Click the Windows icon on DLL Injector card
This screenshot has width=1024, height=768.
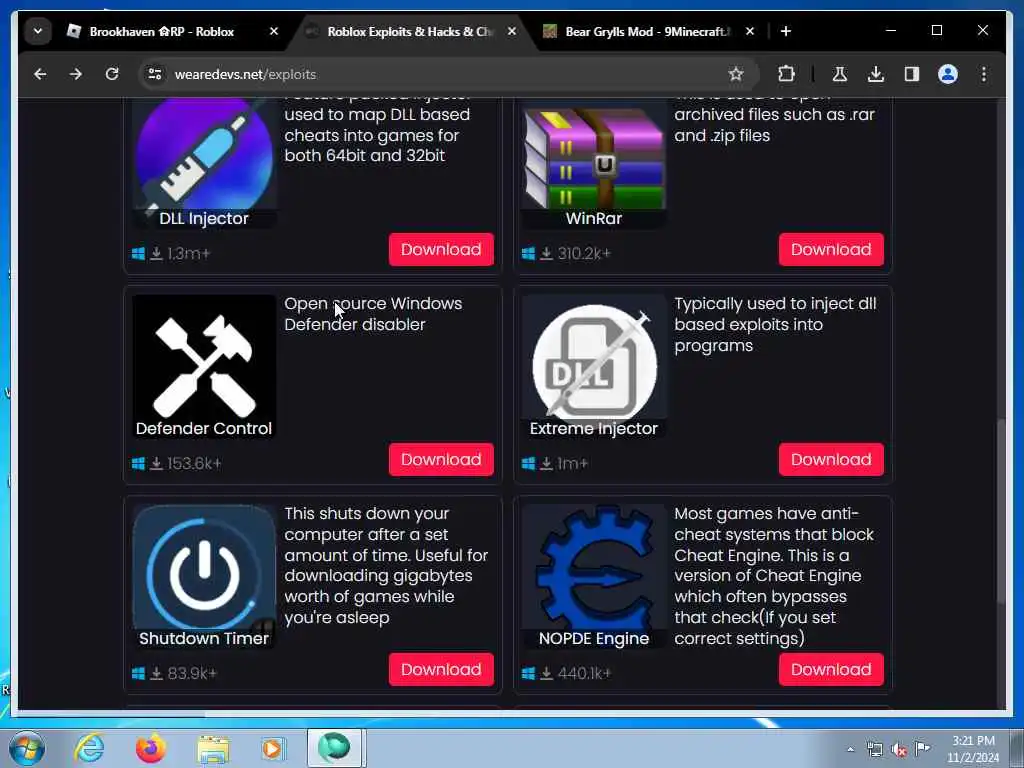tap(138, 253)
